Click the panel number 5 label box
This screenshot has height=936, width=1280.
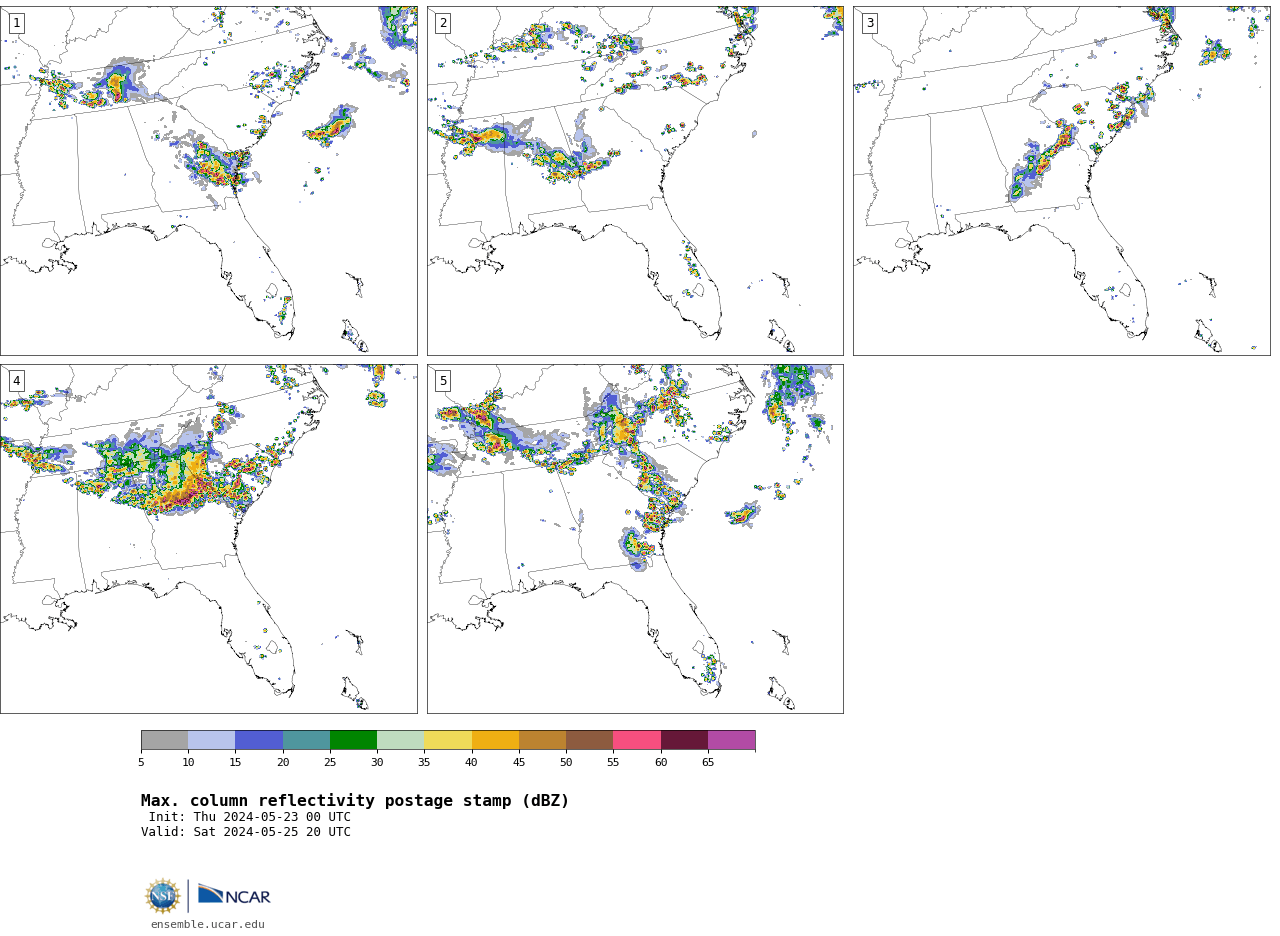click(x=443, y=381)
